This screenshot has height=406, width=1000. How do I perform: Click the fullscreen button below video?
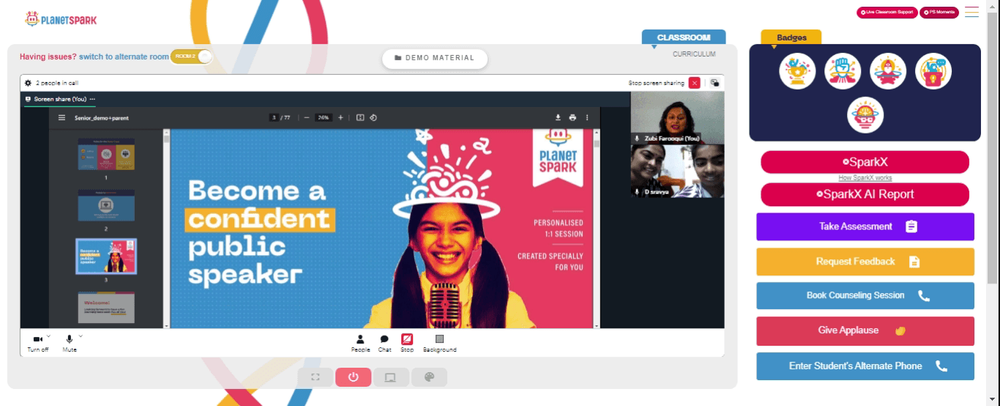coord(315,377)
